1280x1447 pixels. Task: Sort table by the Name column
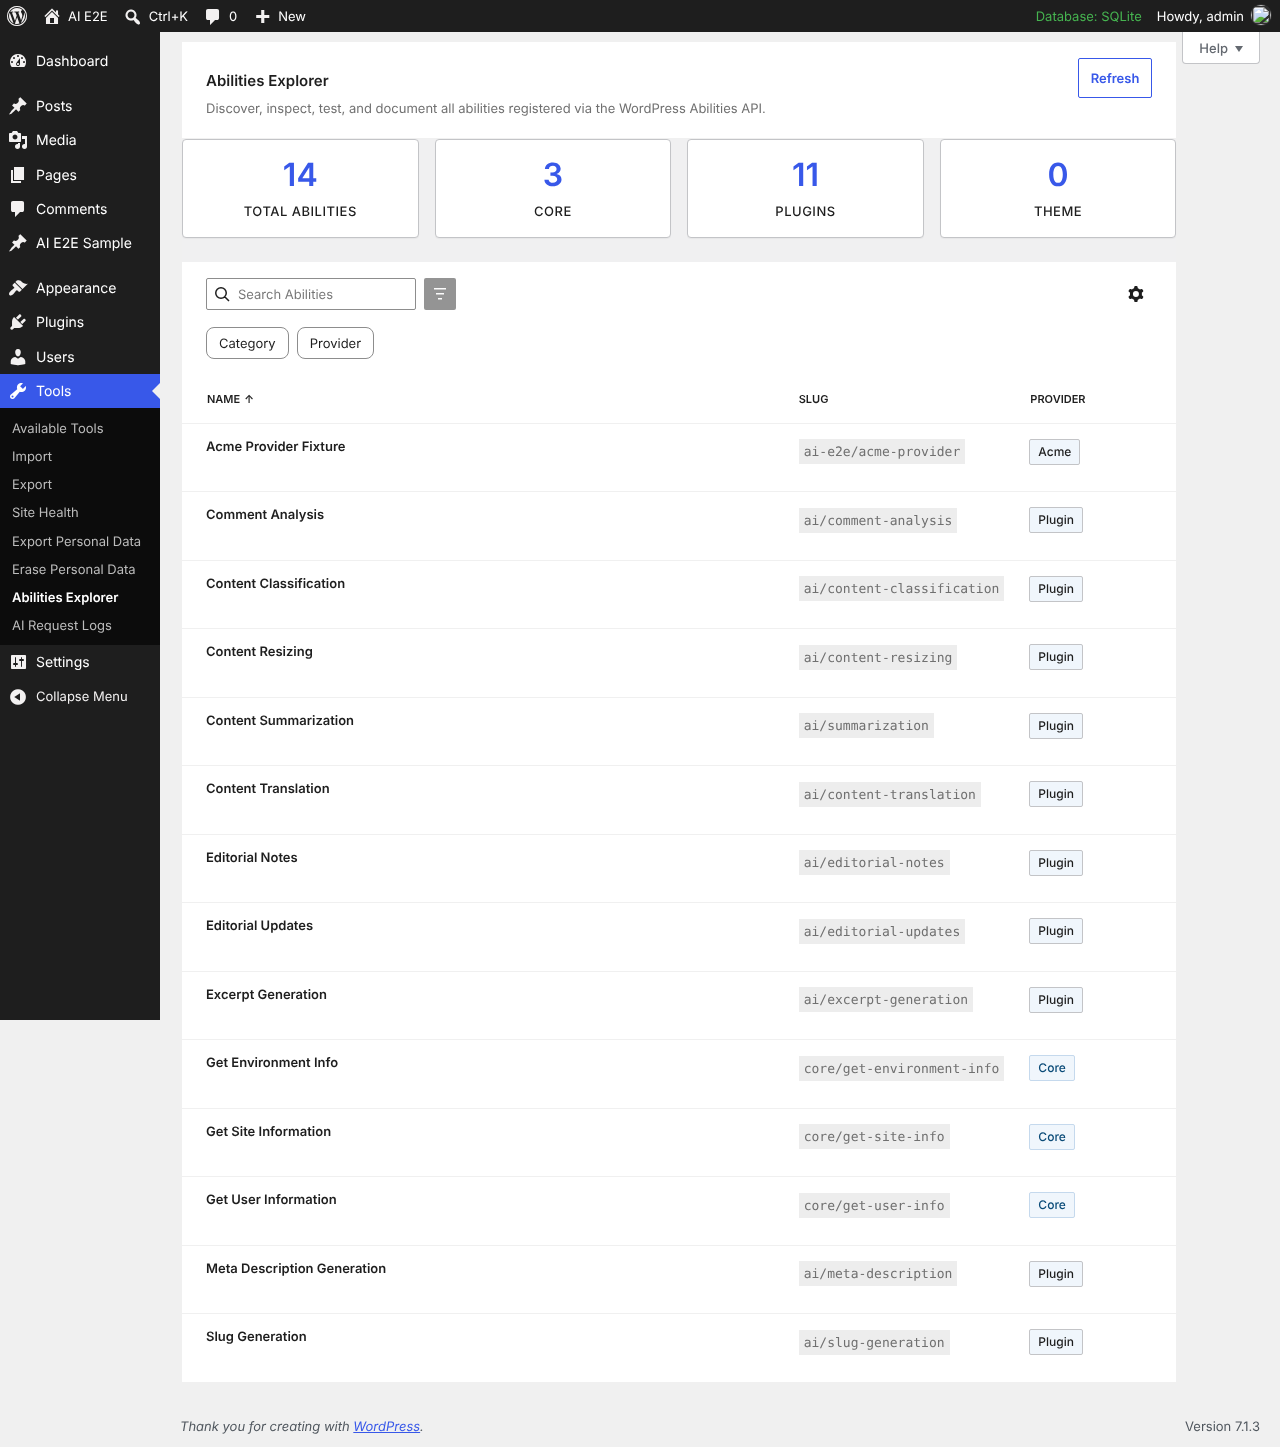tap(230, 399)
